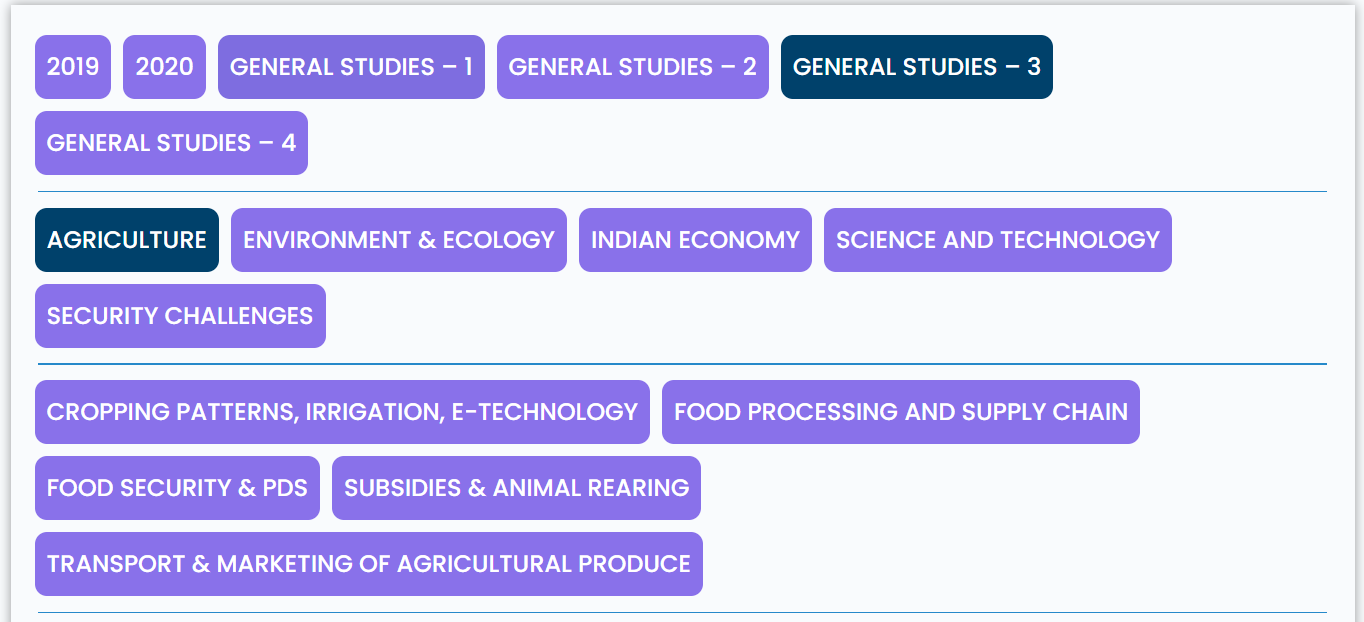Select the 2020 year filter

pos(164,67)
